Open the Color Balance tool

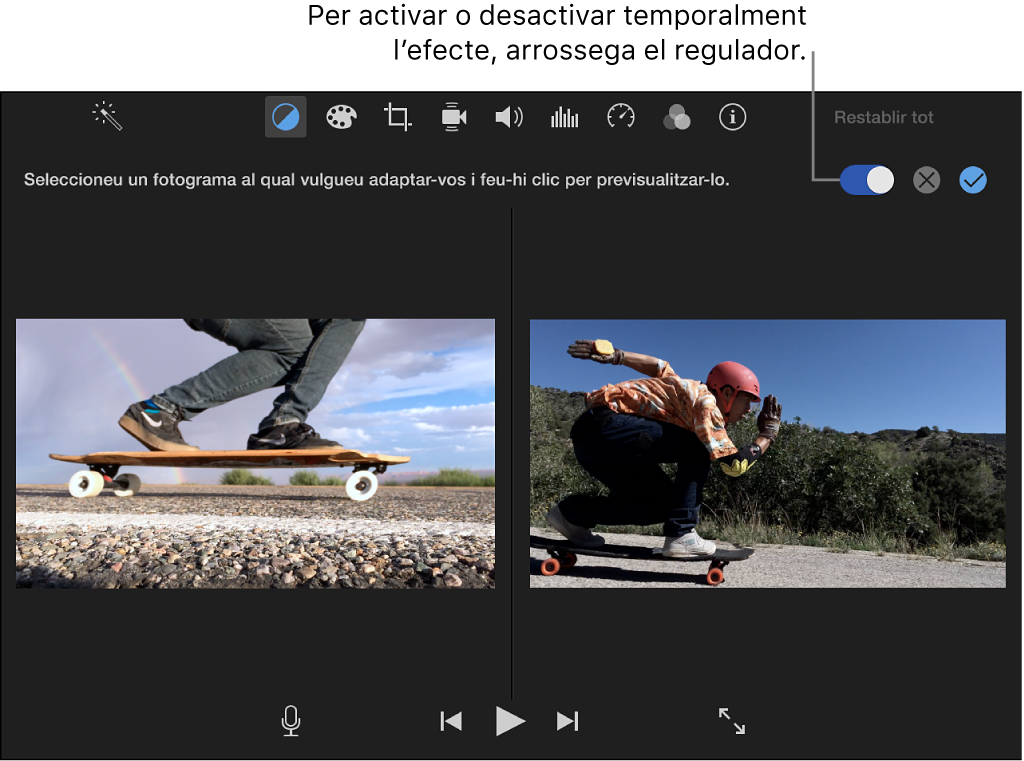pyautogui.click(x=284, y=116)
